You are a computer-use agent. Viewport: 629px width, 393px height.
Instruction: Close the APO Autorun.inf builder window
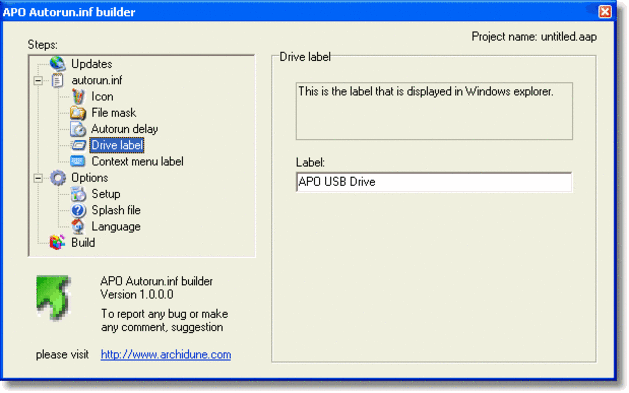pyautogui.click(x=605, y=11)
